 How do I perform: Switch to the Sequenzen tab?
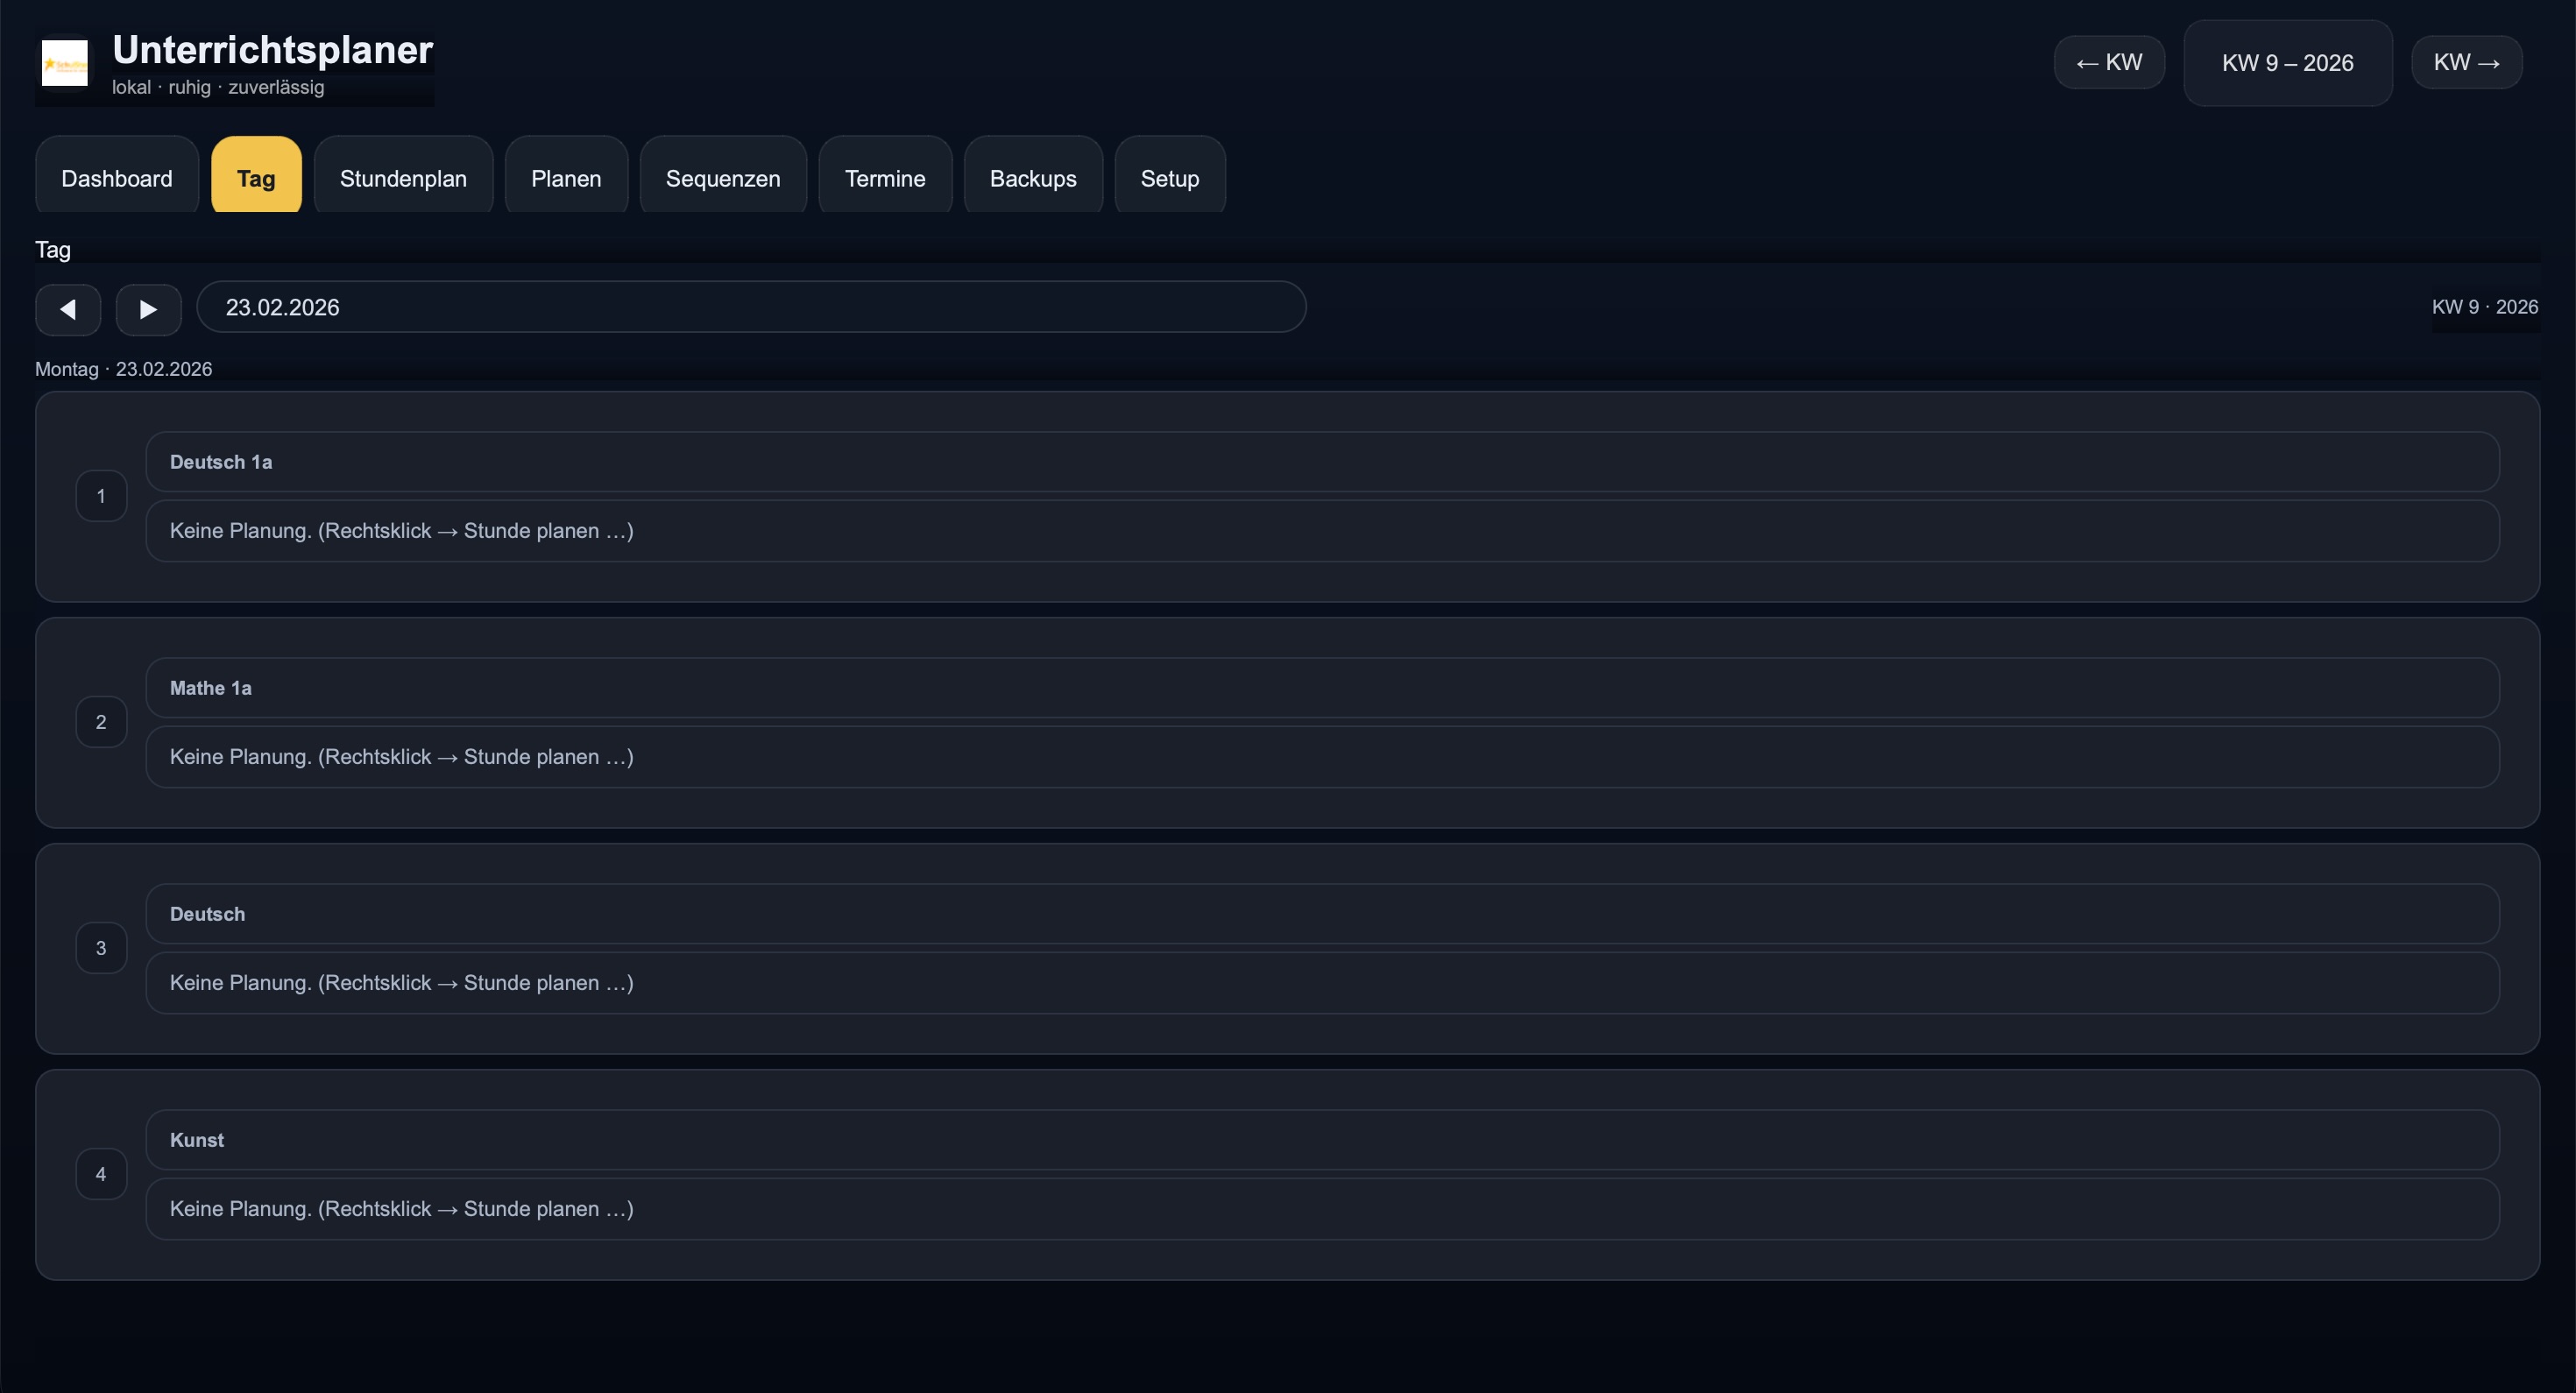[723, 178]
